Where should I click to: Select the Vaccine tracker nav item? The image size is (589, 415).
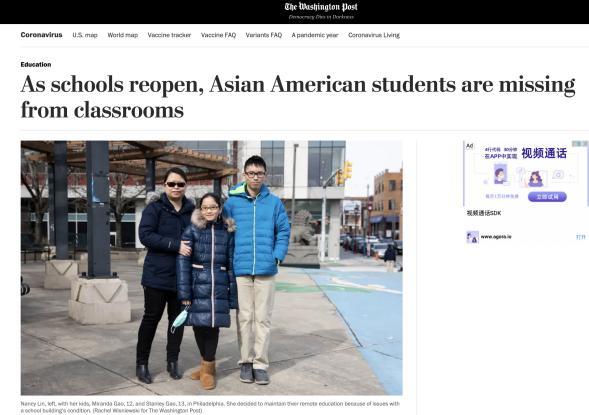pyautogui.click(x=169, y=35)
